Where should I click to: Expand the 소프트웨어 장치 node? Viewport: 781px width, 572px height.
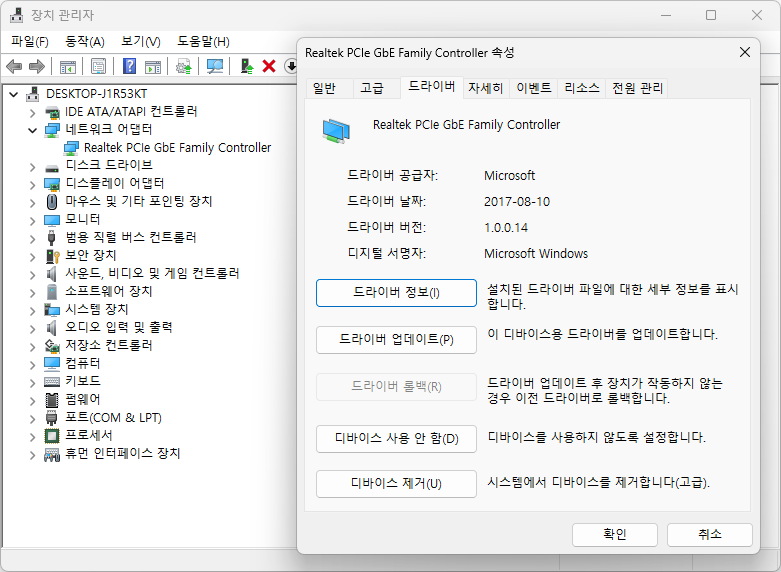coord(32,292)
